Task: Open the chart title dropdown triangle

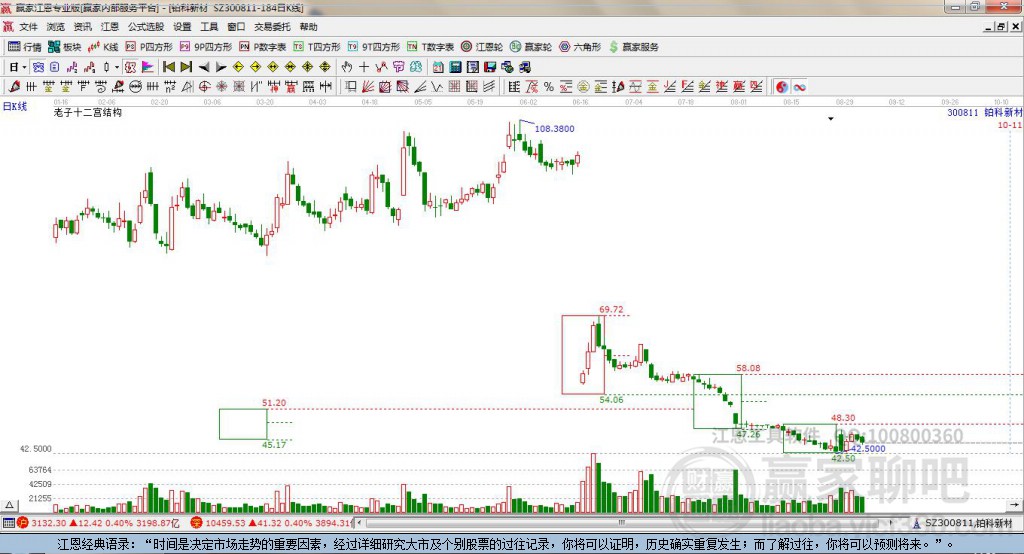Action: (831, 119)
